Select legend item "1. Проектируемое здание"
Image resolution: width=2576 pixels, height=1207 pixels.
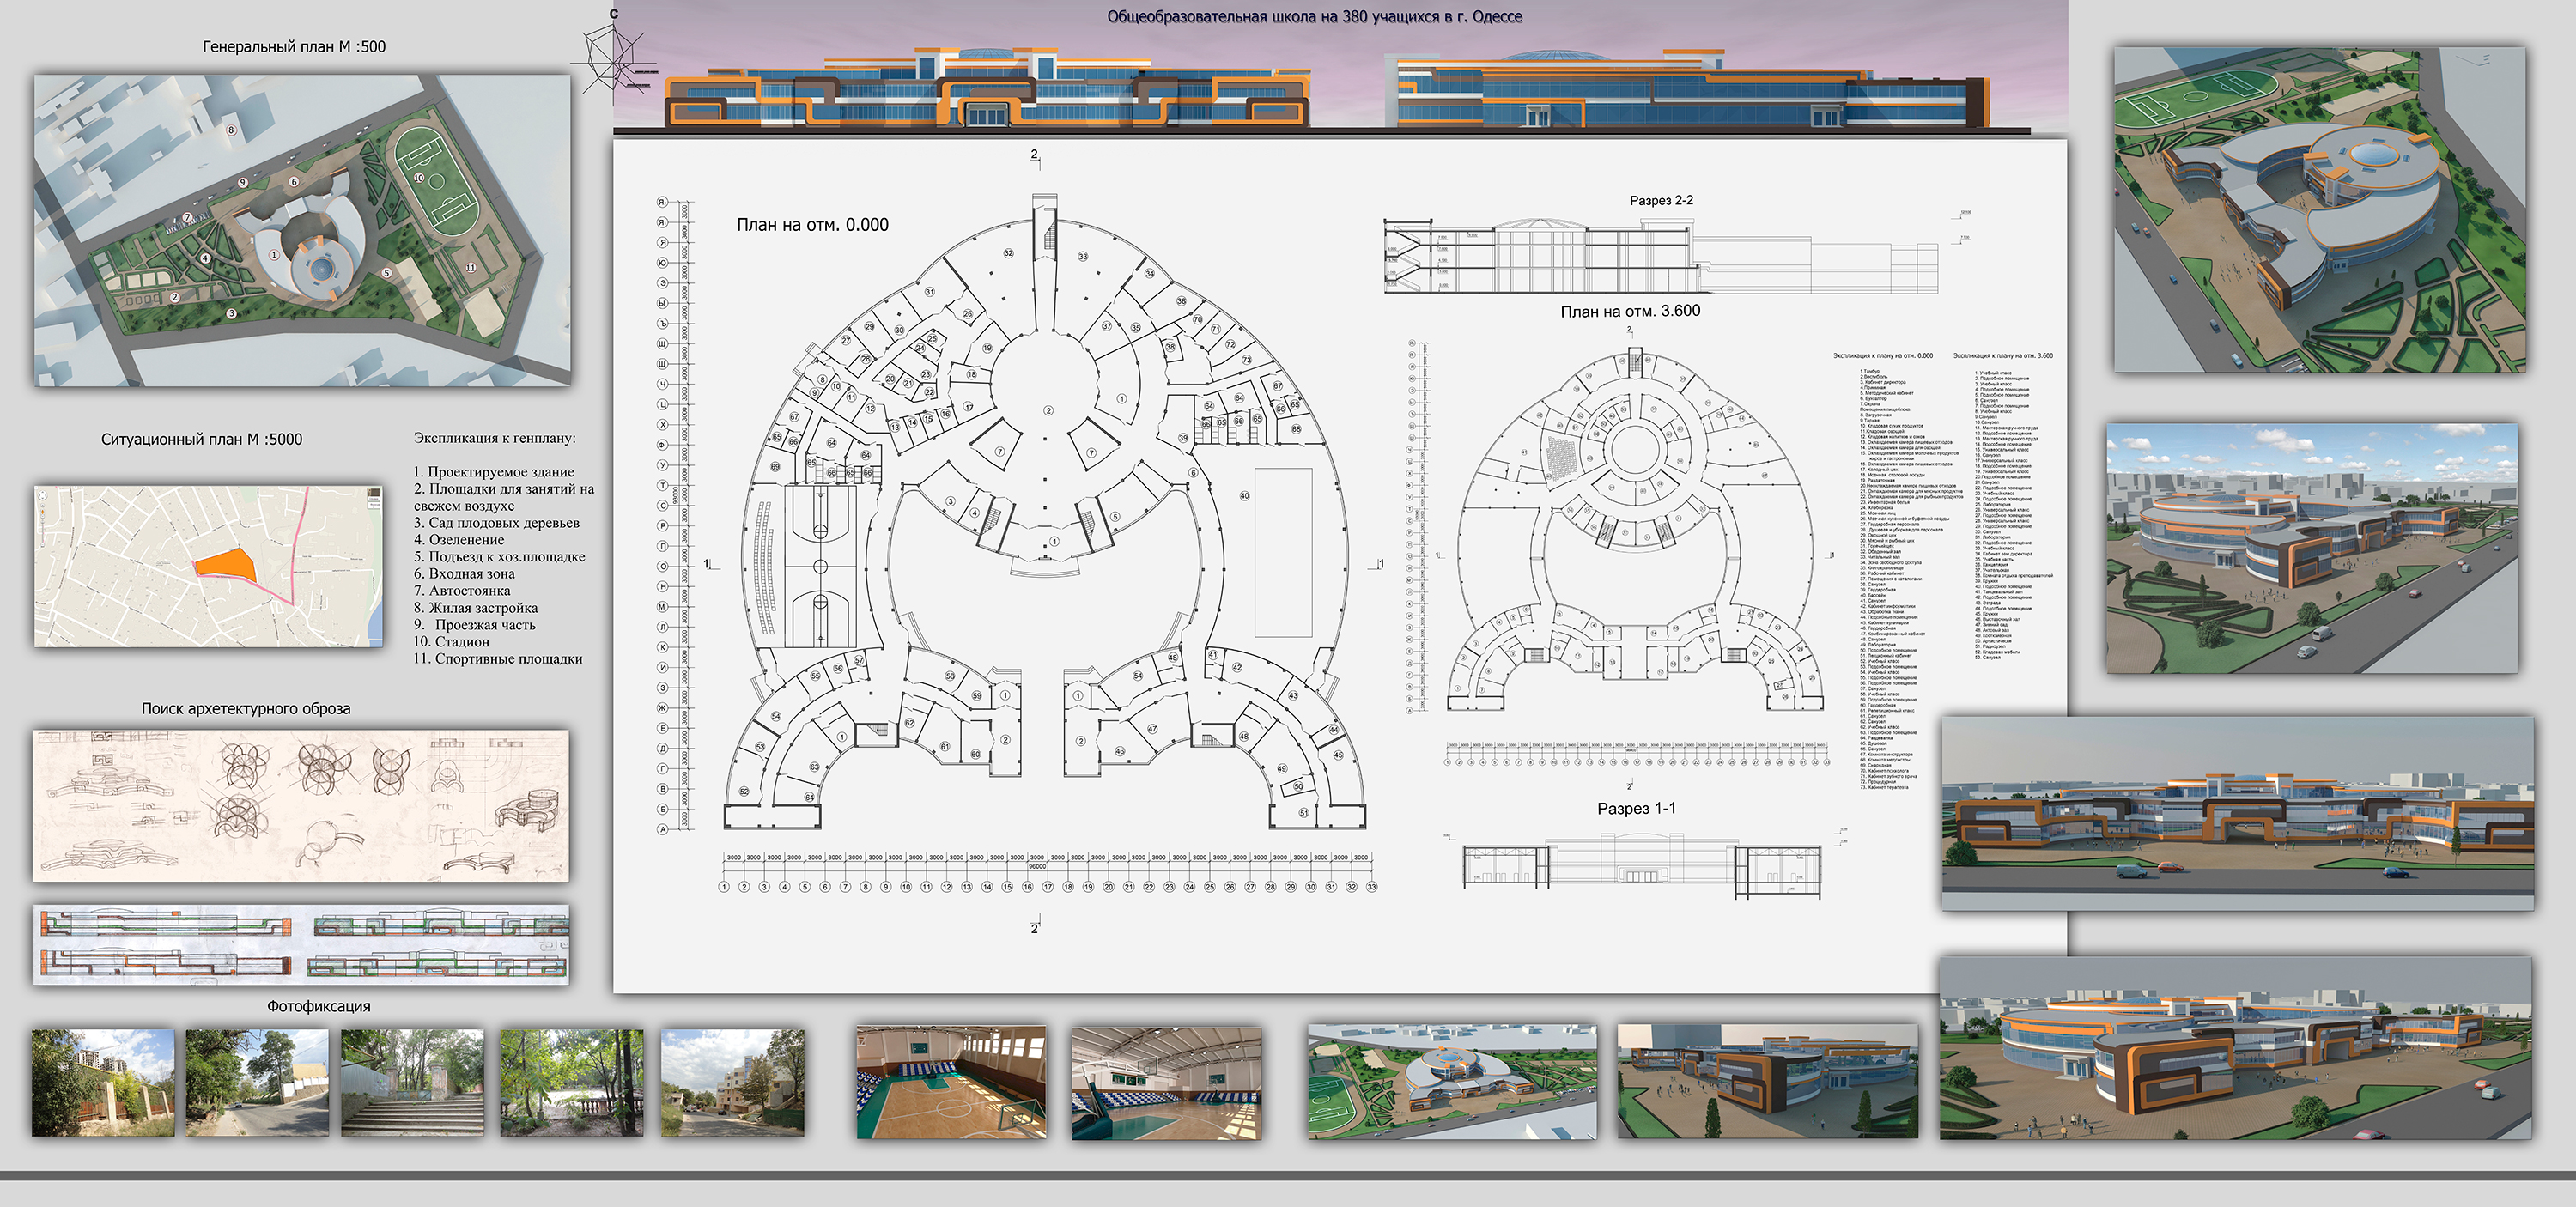pos(494,472)
